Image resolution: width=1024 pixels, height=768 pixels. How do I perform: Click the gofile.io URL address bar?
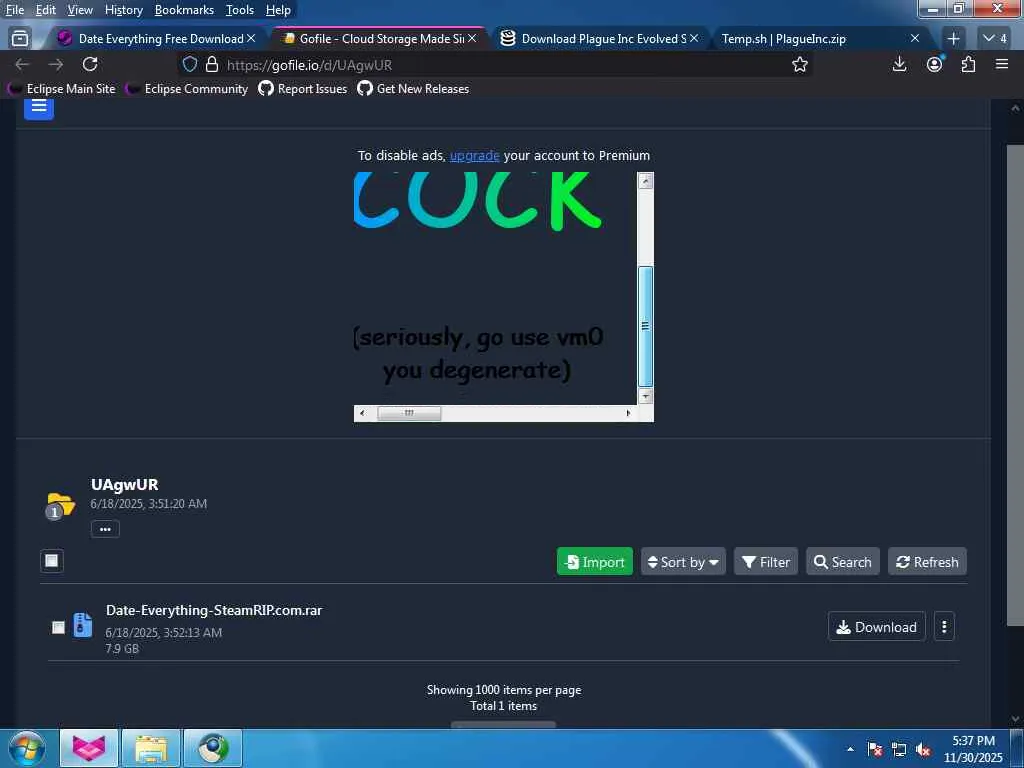coord(496,64)
